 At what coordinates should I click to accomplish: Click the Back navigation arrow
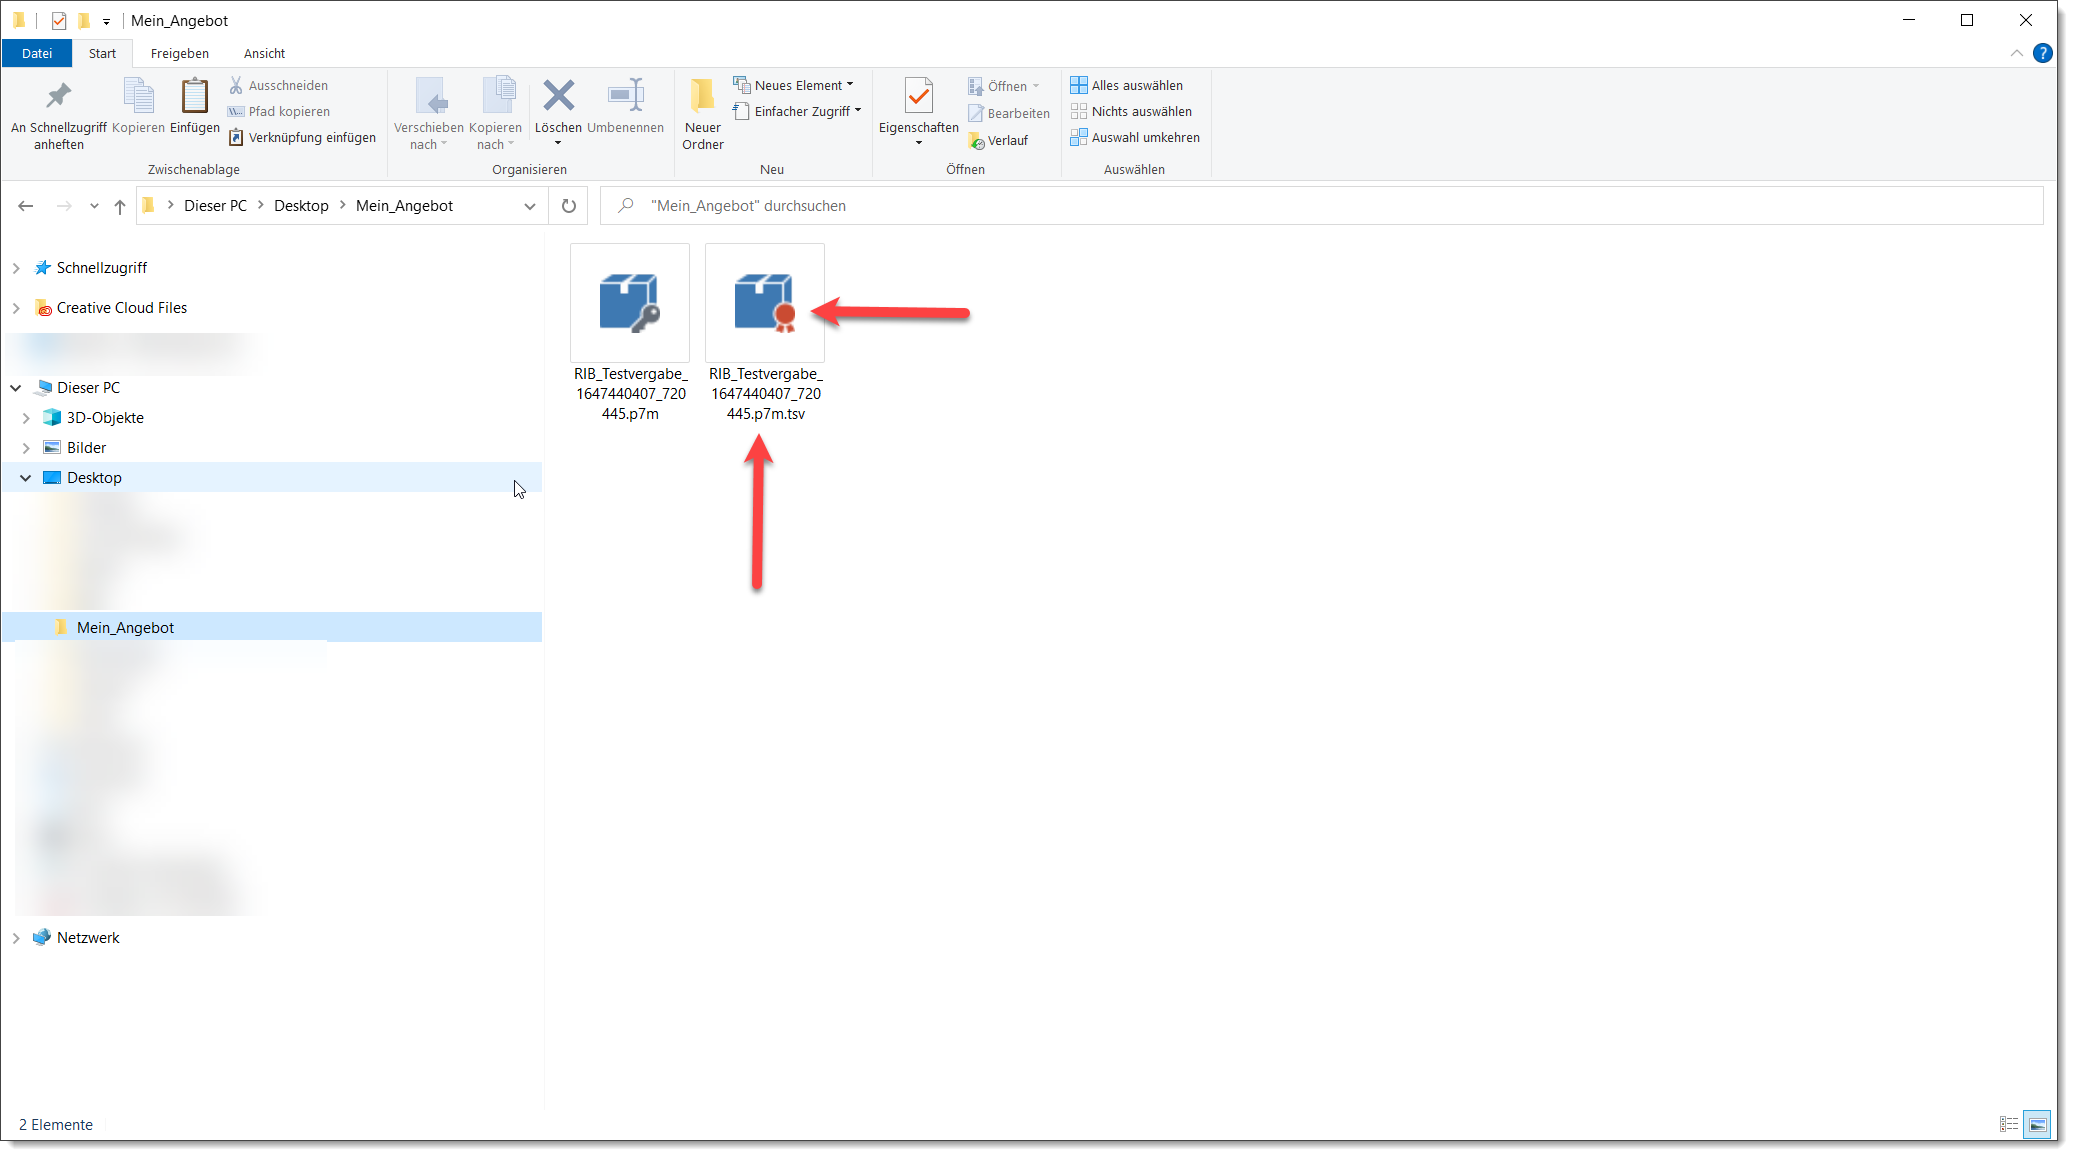point(26,206)
